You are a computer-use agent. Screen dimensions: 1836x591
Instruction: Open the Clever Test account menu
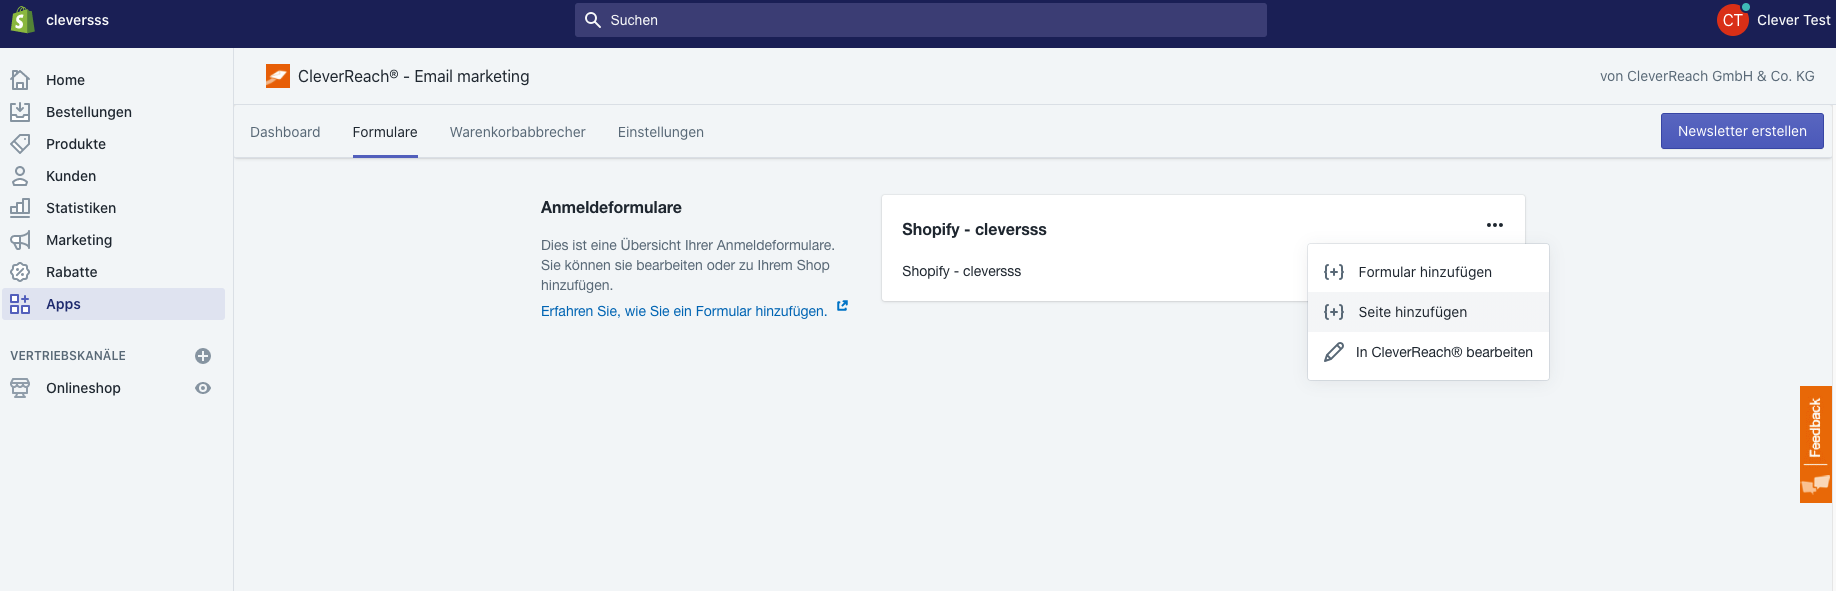point(1773,20)
